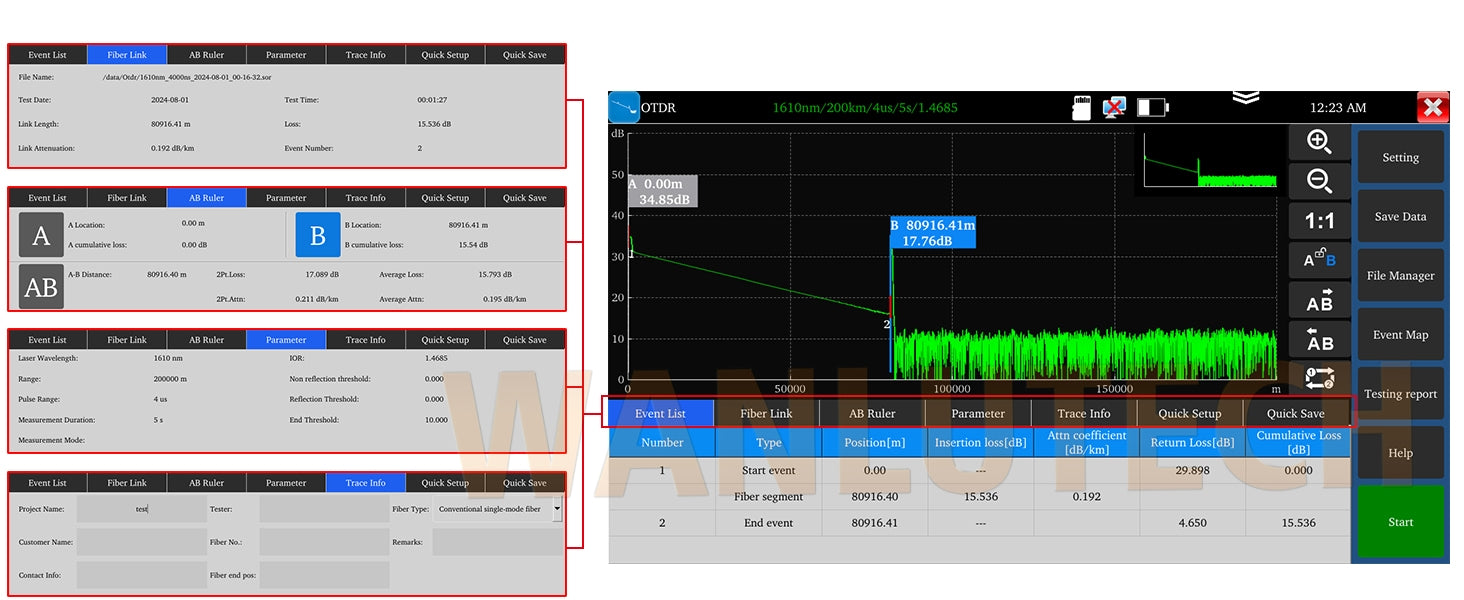Click the OTDR app icon in header
Image resolution: width=1464 pixels, height=600 pixels.
(x=624, y=107)
